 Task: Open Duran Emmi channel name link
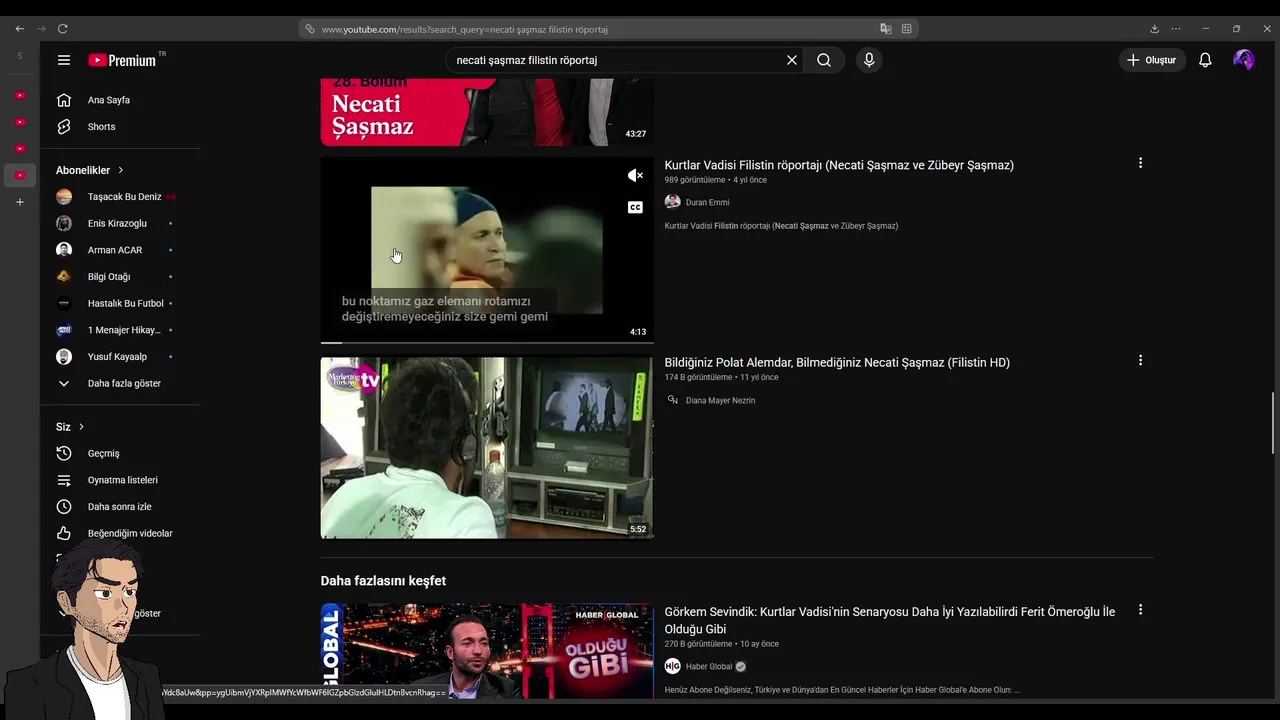[707, 203]
